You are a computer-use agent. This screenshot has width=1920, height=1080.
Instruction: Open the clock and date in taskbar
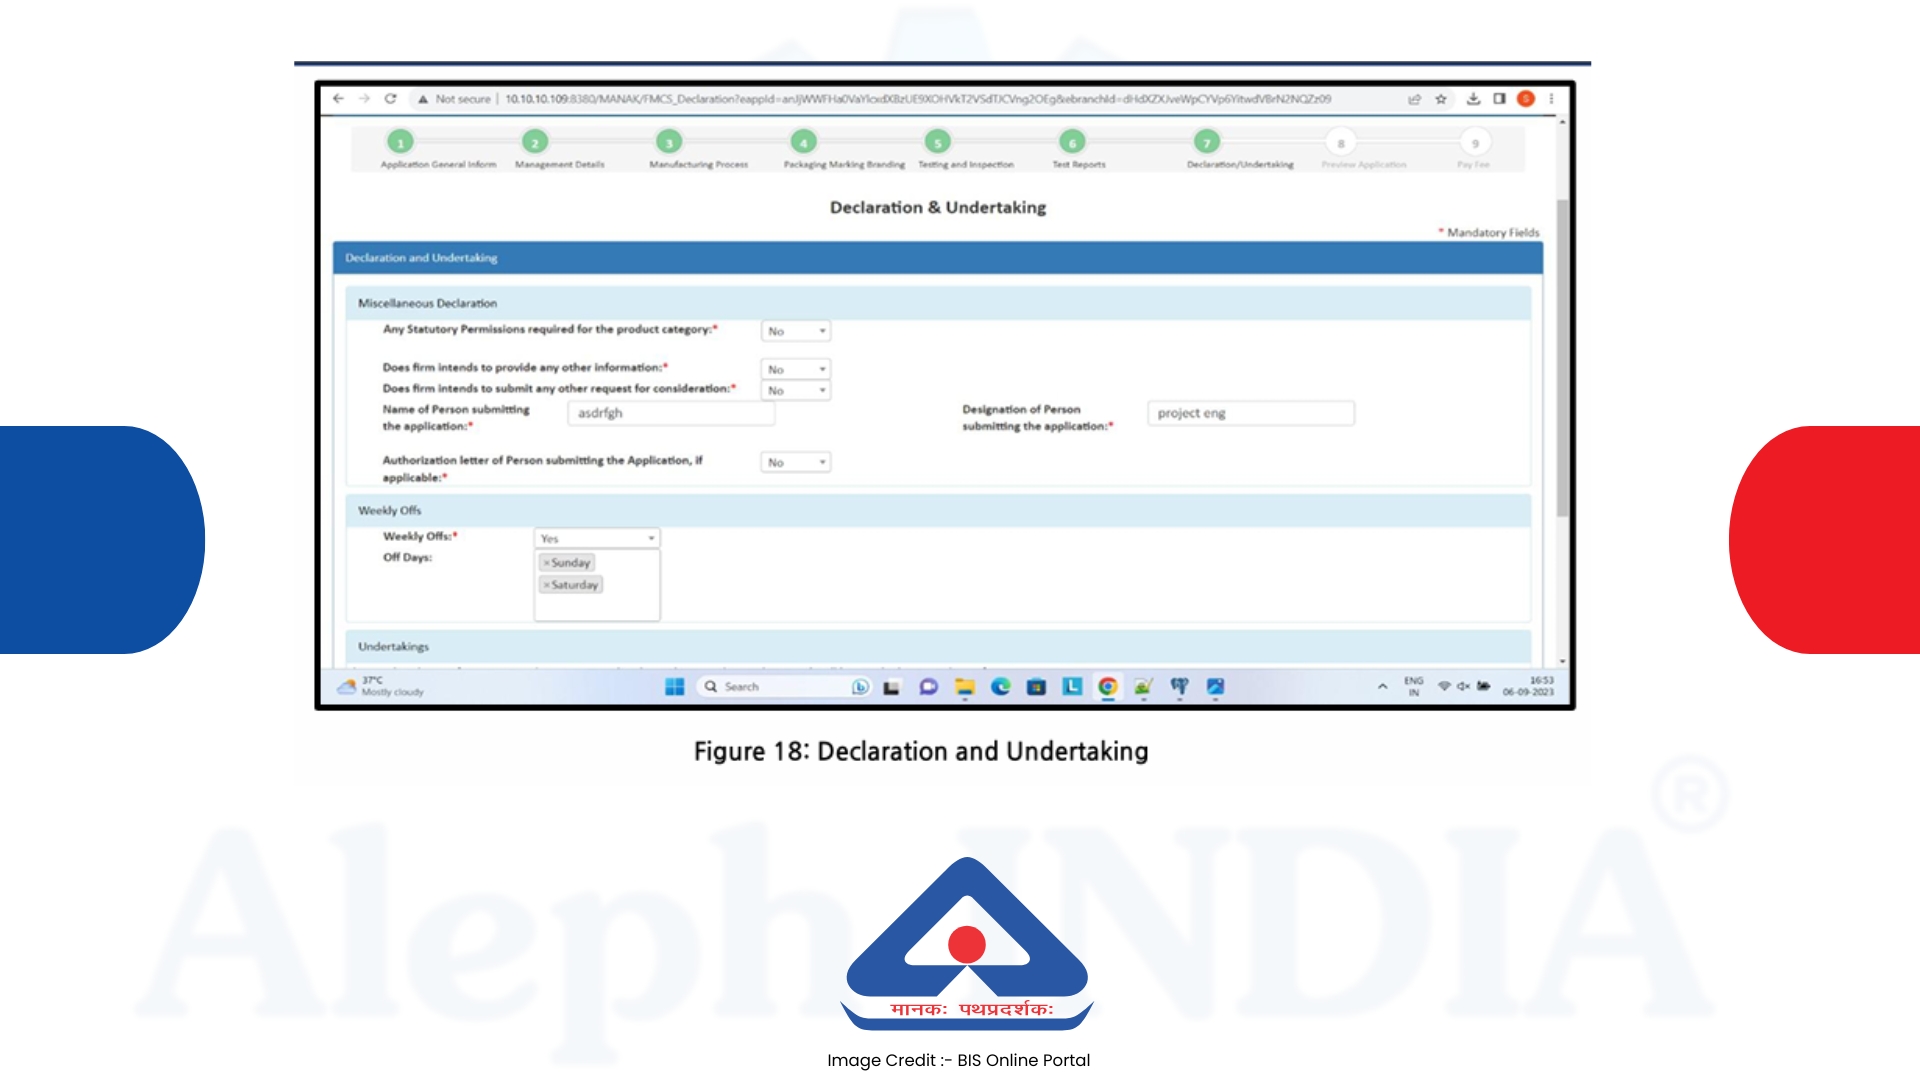(x=1528, y=686)
